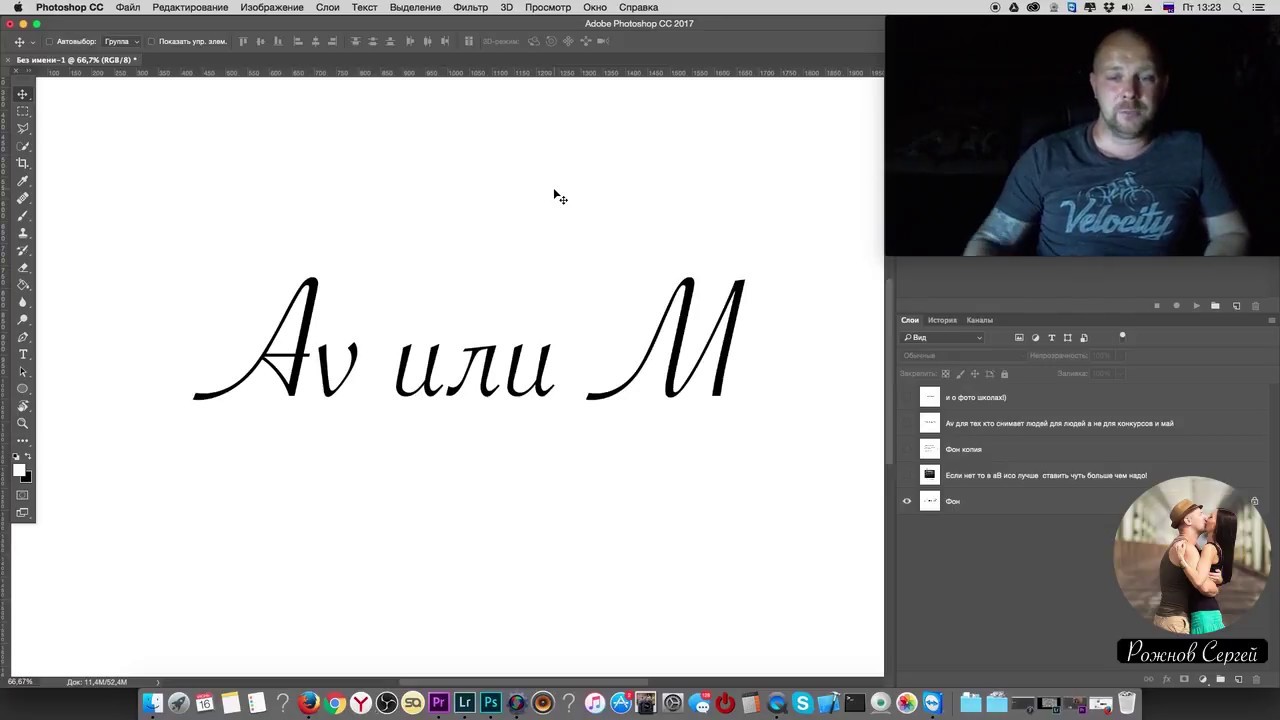Toggle Quick Mask mode
Screen dimensions: 1280x720
[x=22, y=495]
